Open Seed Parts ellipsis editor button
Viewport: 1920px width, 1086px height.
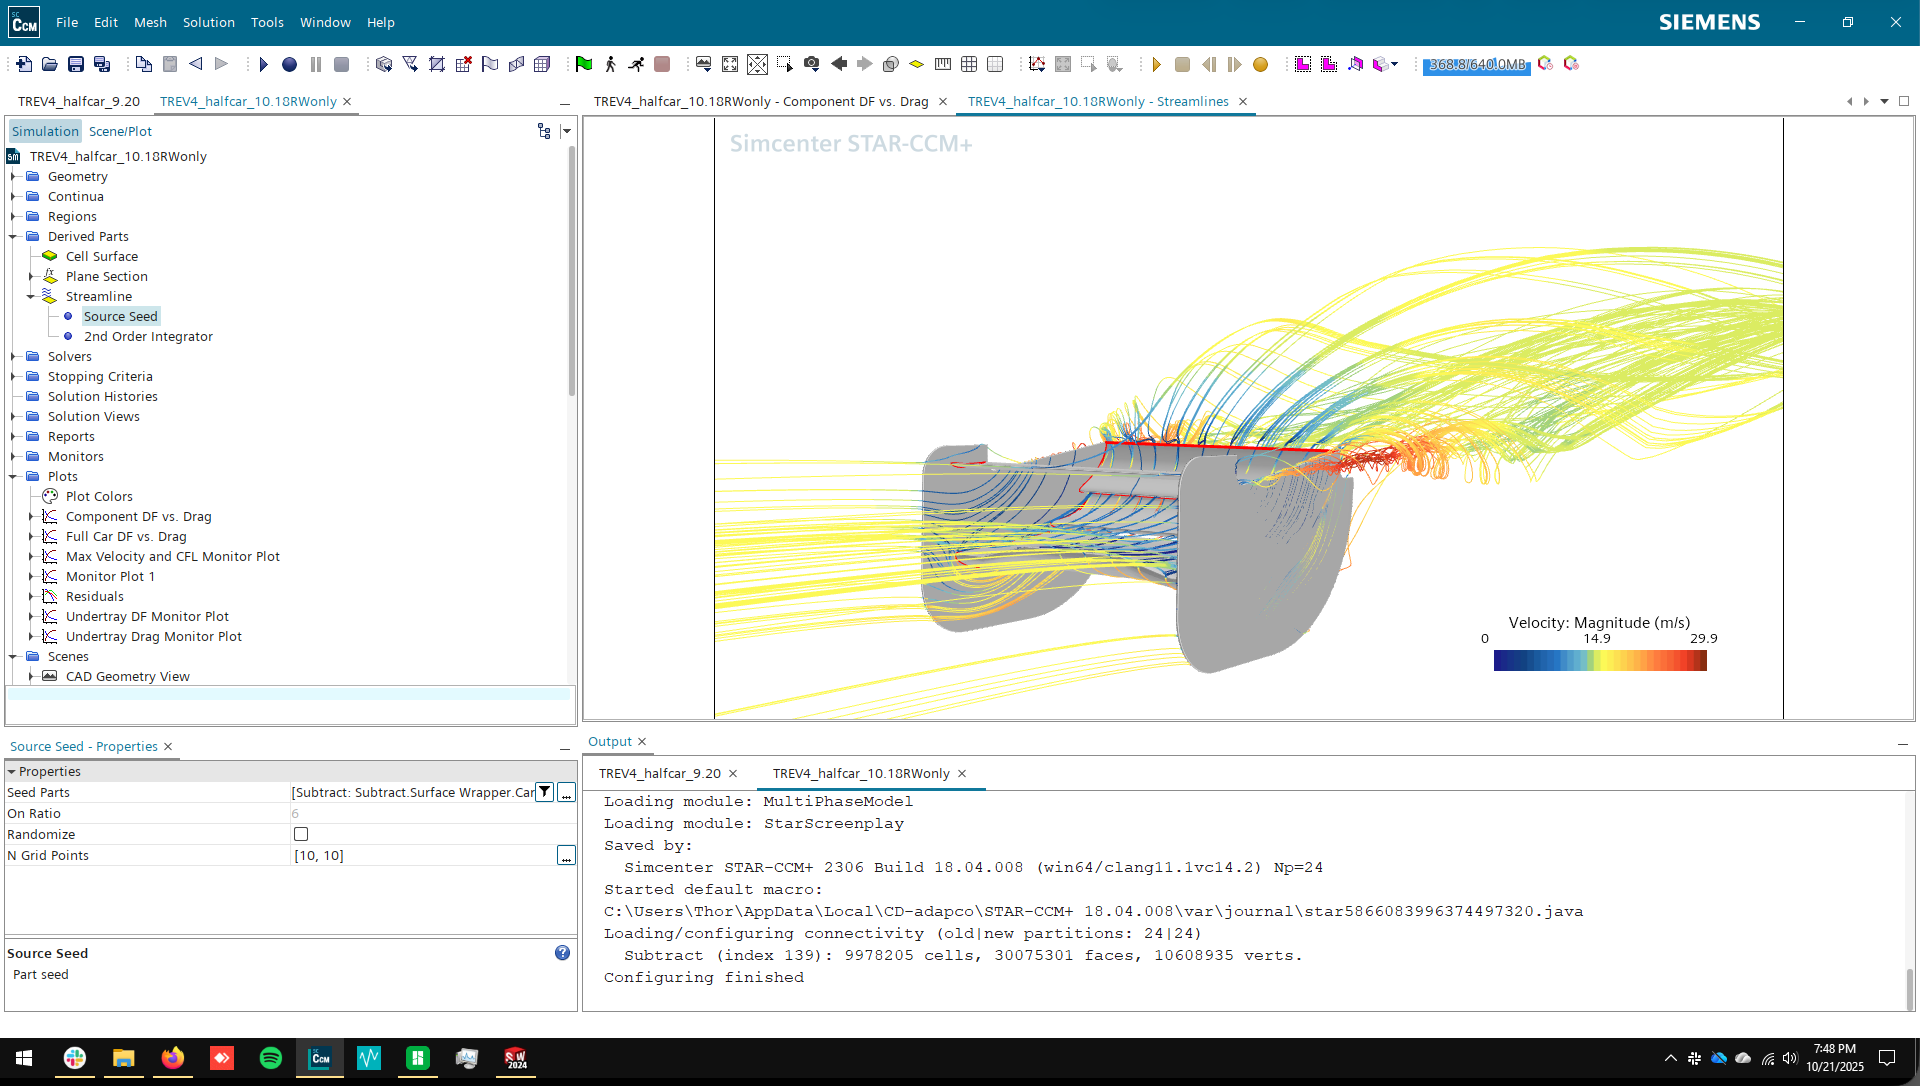pyautogui.click(x=566, y=793)
